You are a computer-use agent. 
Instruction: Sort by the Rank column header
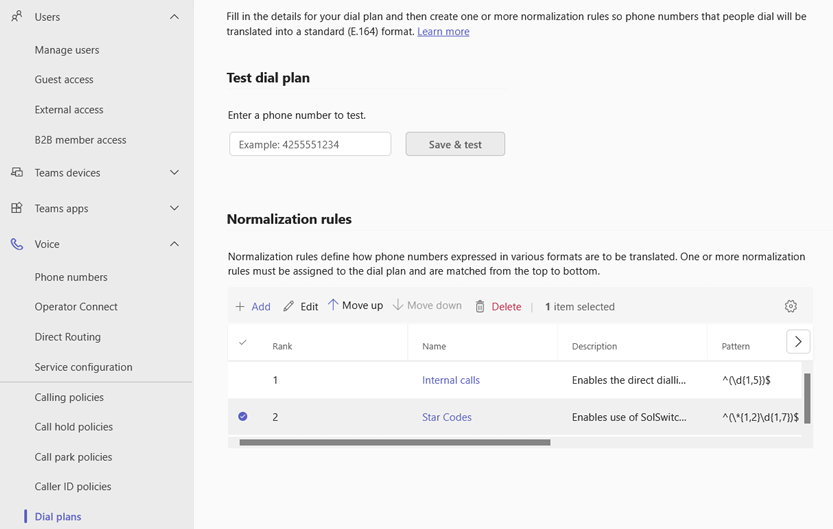283,346
